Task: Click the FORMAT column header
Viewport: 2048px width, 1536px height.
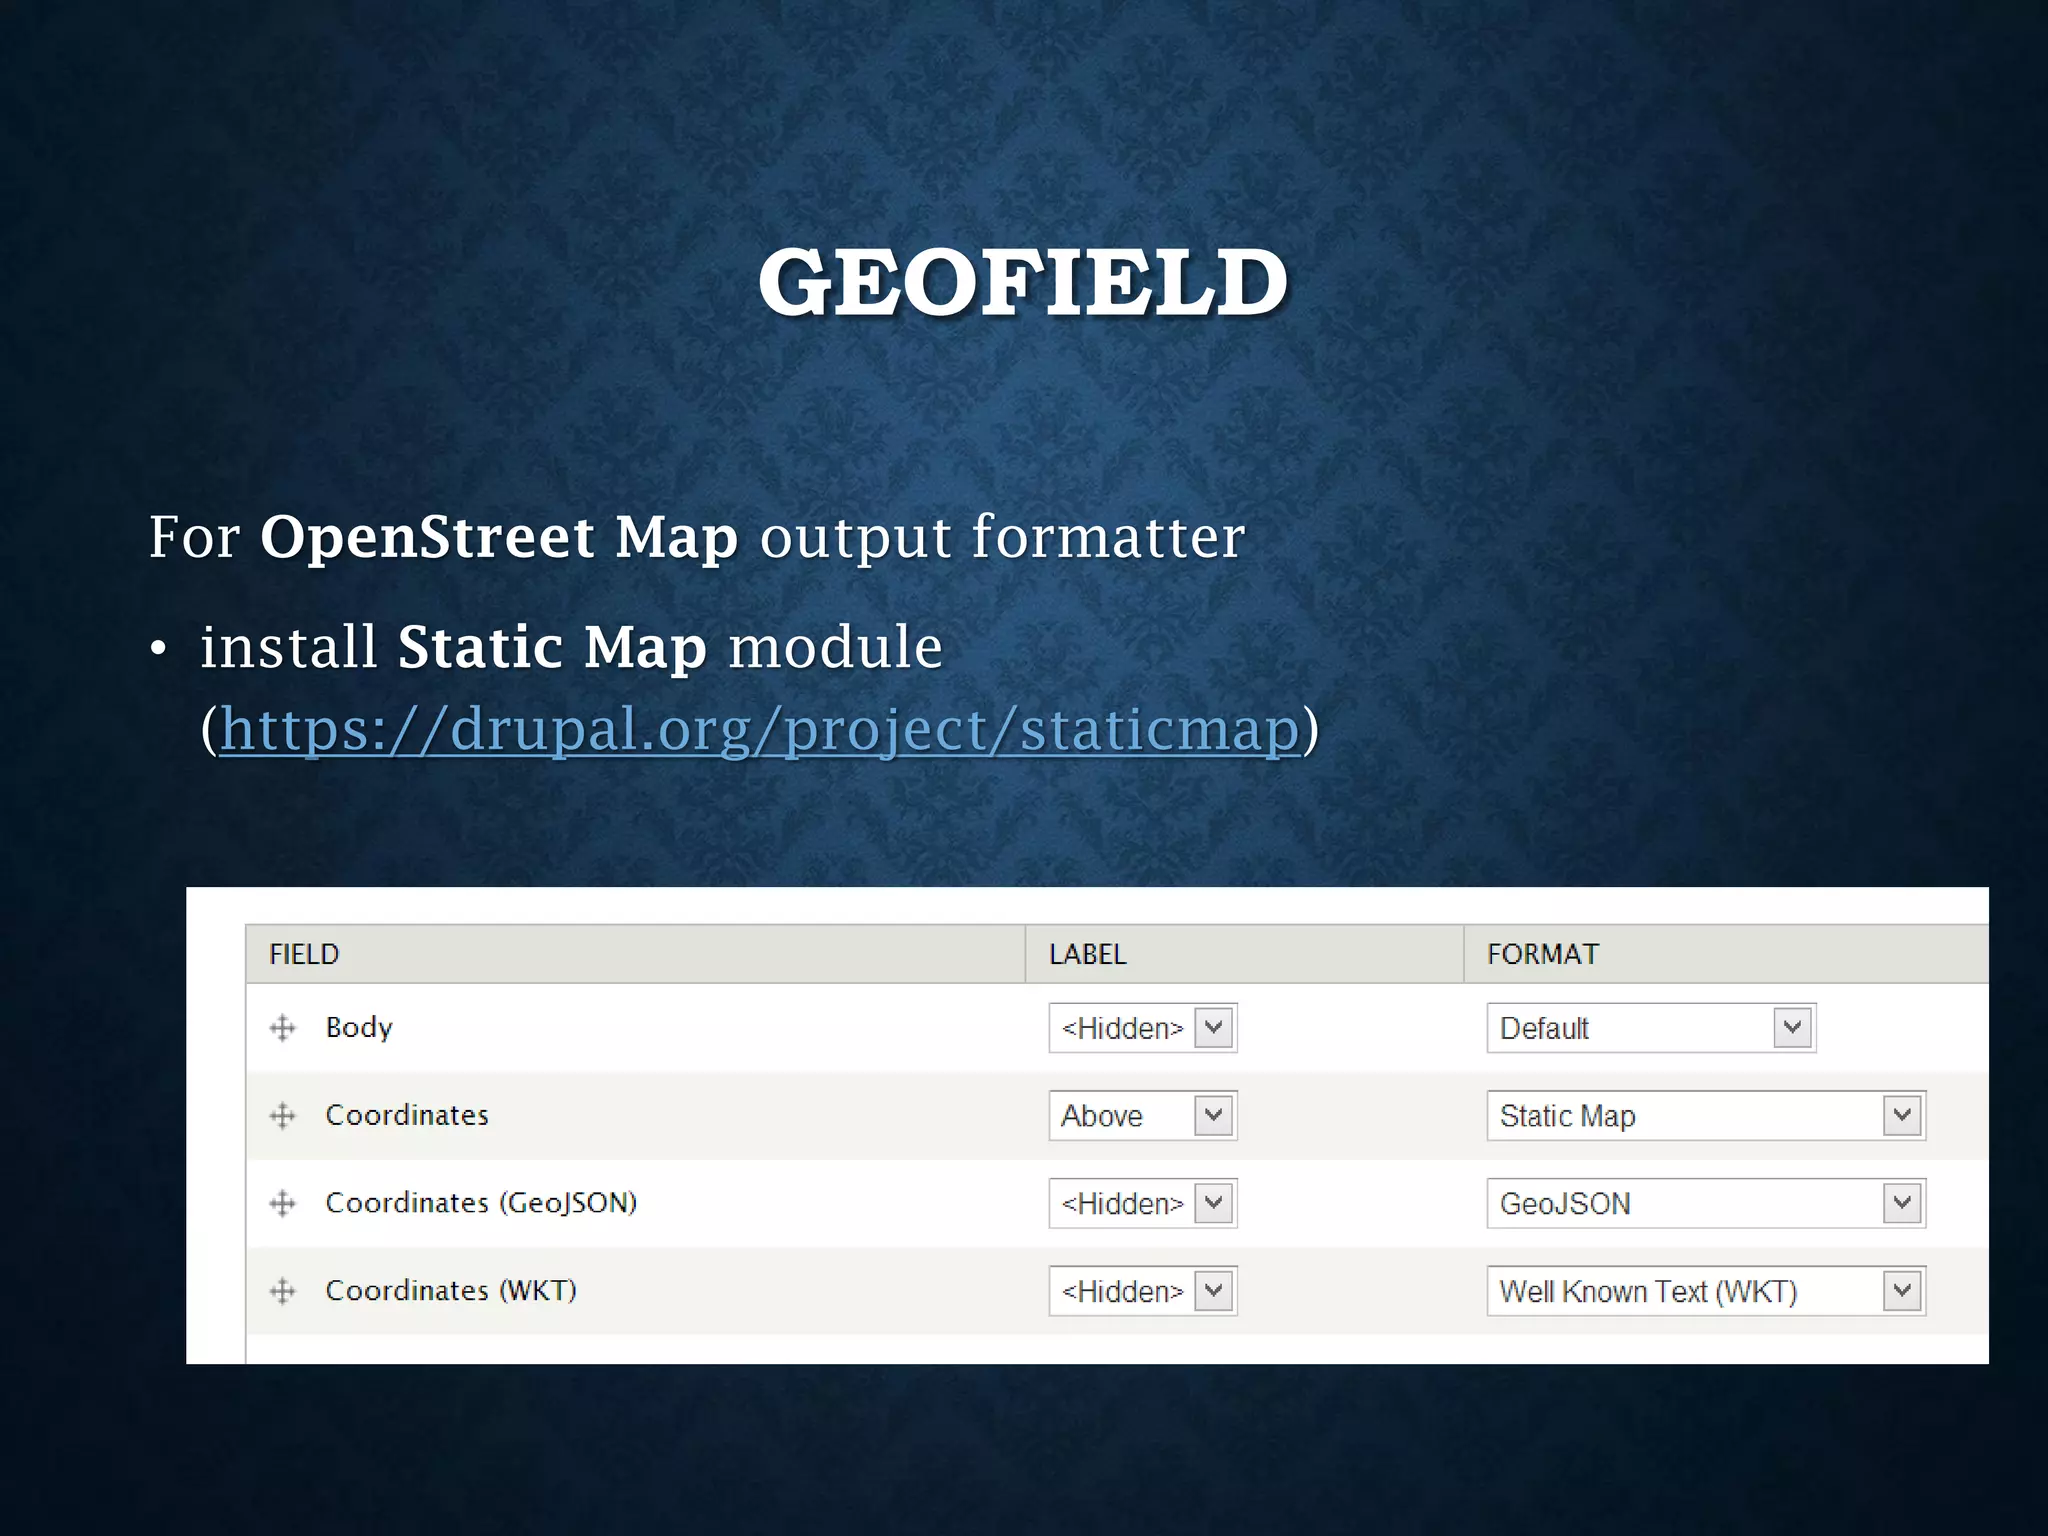Action: pos(1542,954)
